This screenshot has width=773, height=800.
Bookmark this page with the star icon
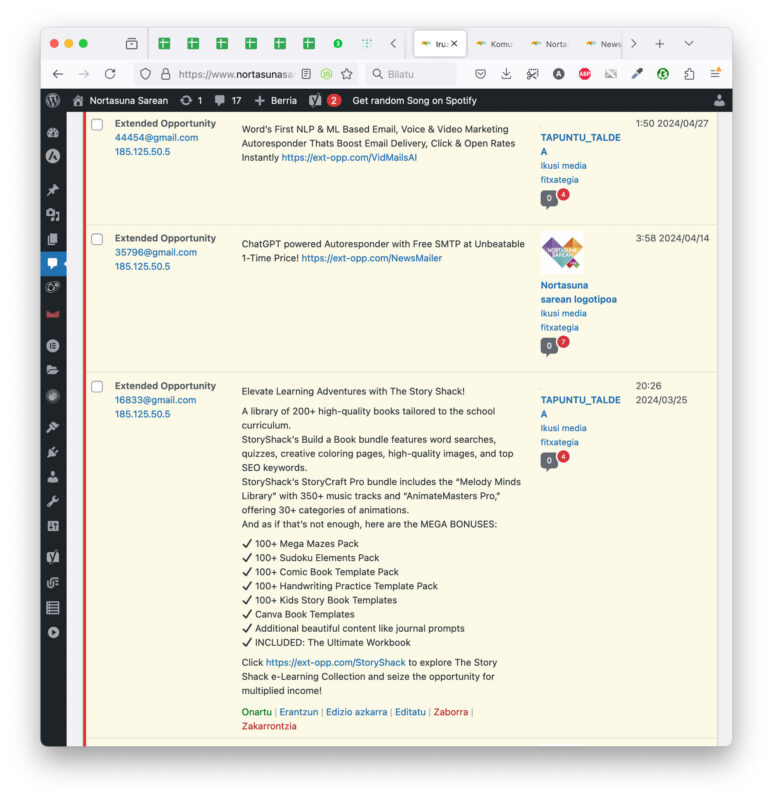tap(347, 74)
